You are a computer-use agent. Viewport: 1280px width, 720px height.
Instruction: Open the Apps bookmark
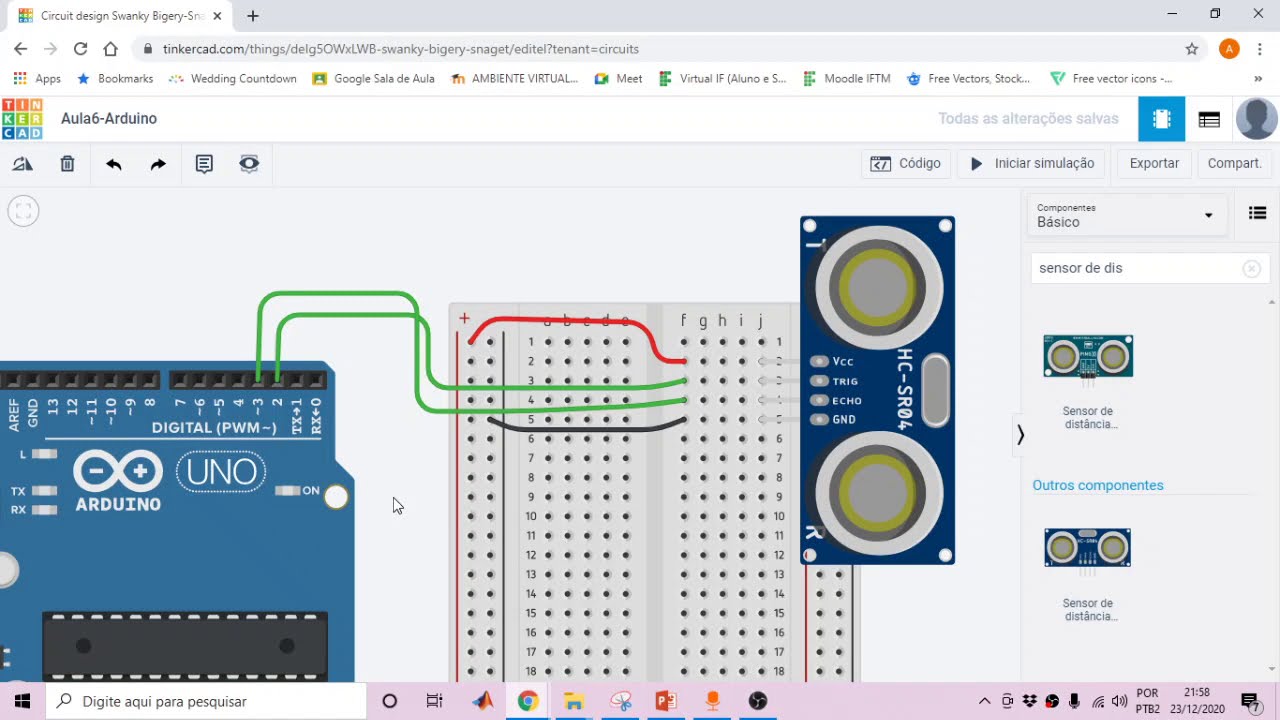(x=37, y=78)
